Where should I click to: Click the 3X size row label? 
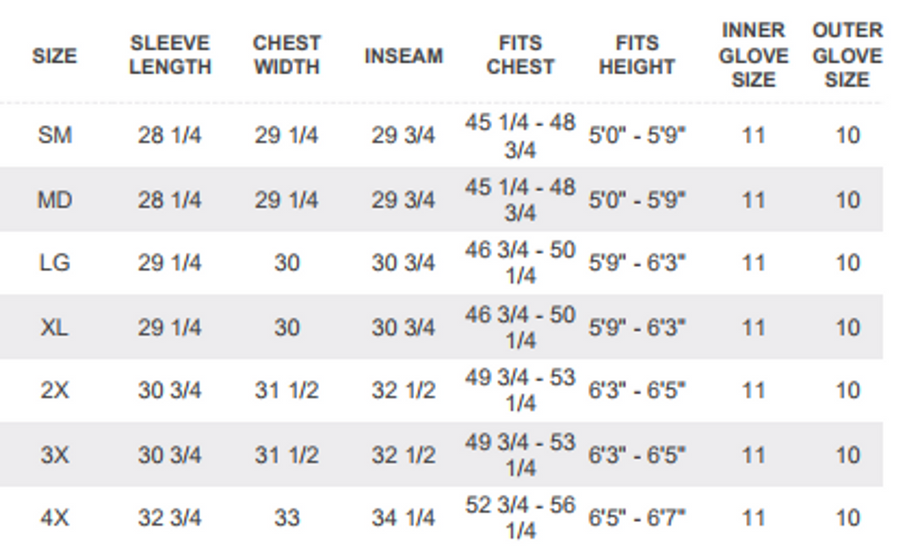pos(54,455)
